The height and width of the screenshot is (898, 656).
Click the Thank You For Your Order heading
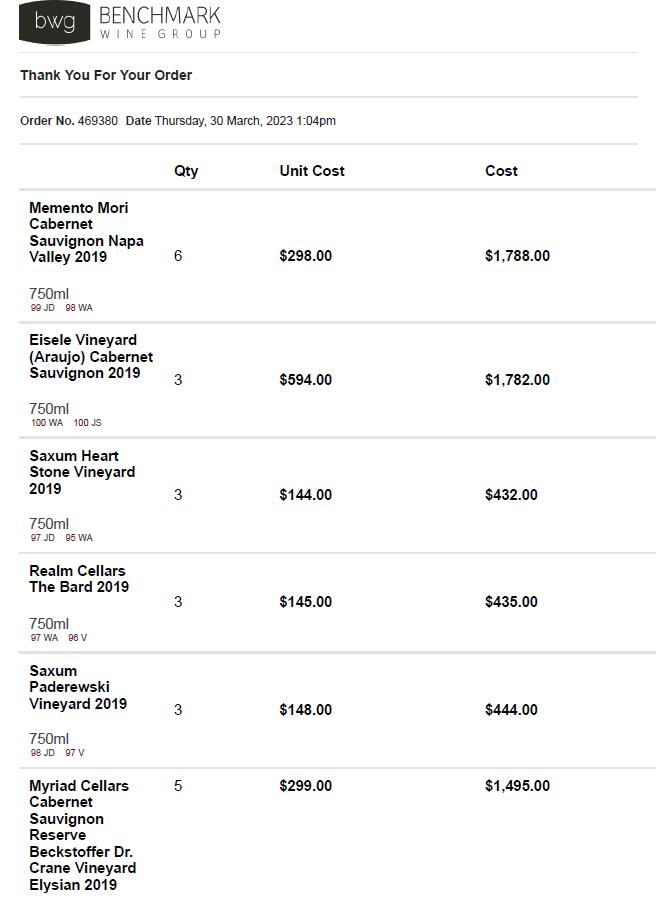coord(106,75)
